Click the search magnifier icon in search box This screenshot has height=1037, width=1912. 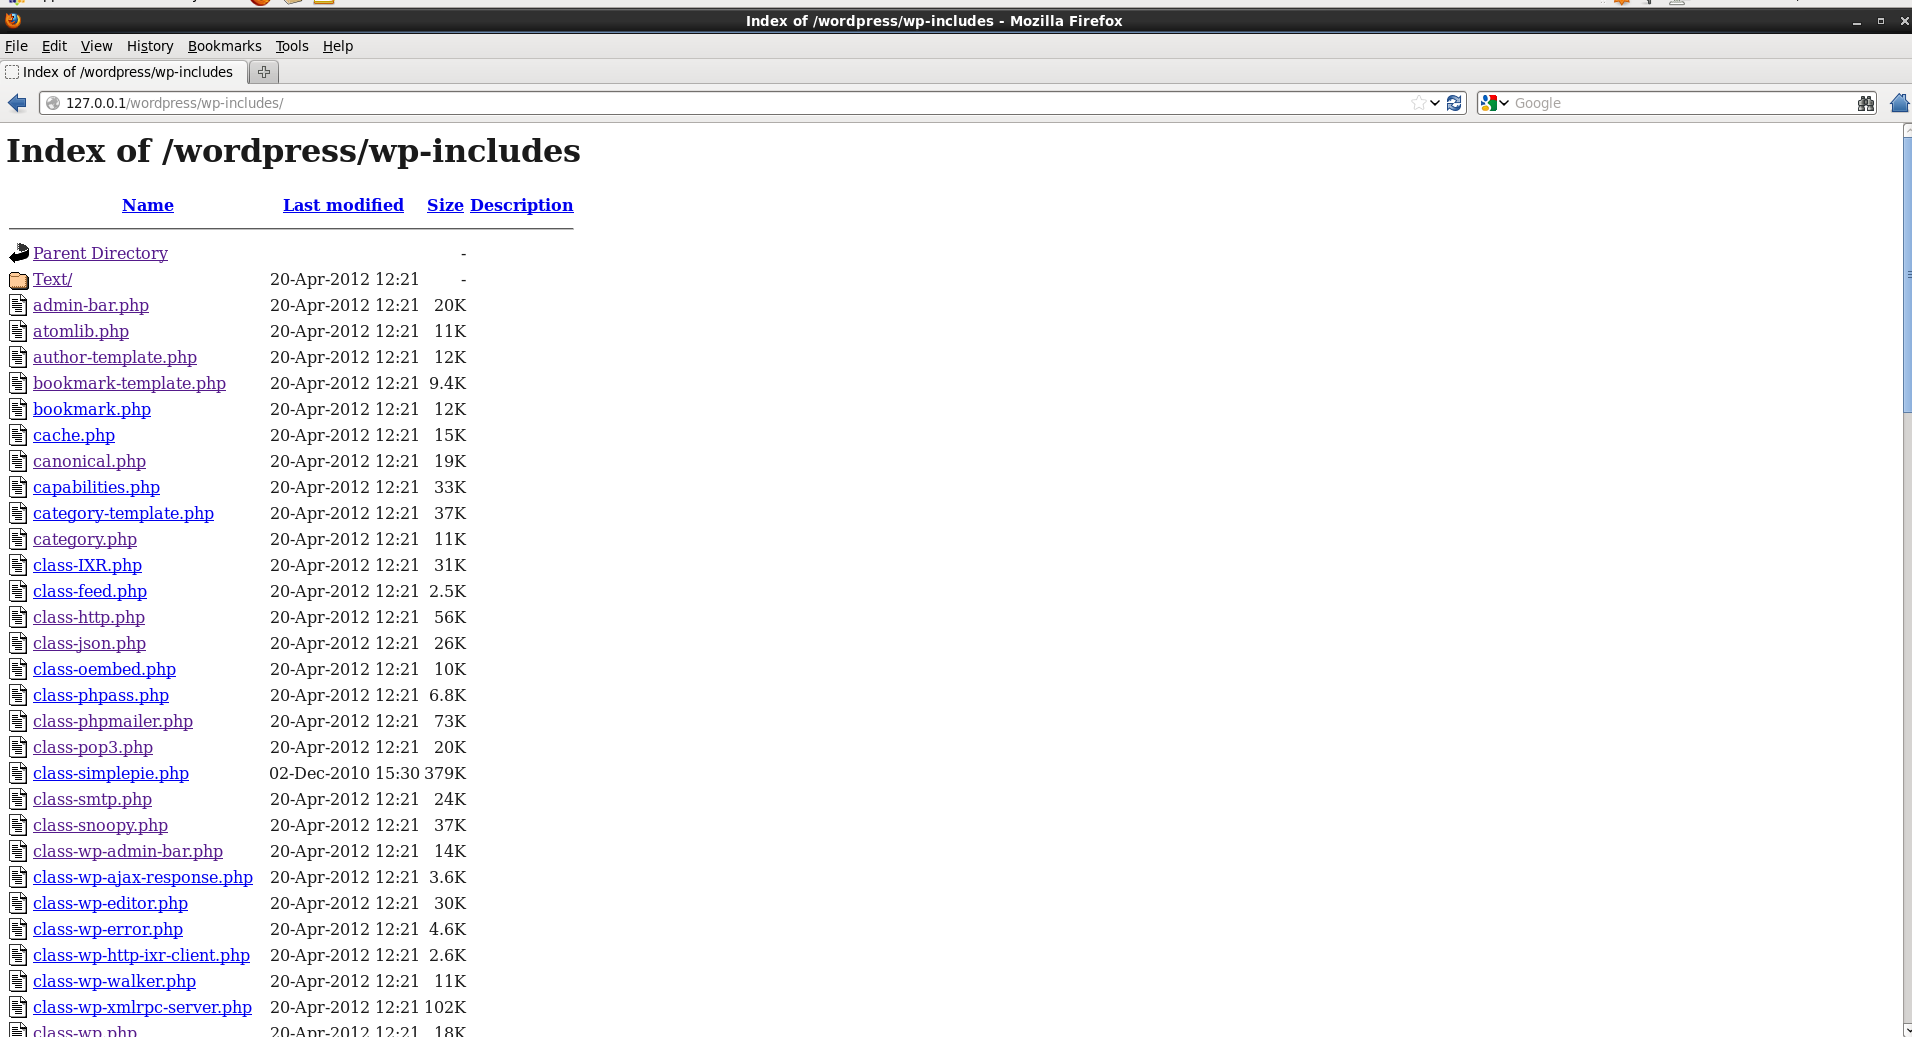pyautogui.click(x=1865, y=103)
